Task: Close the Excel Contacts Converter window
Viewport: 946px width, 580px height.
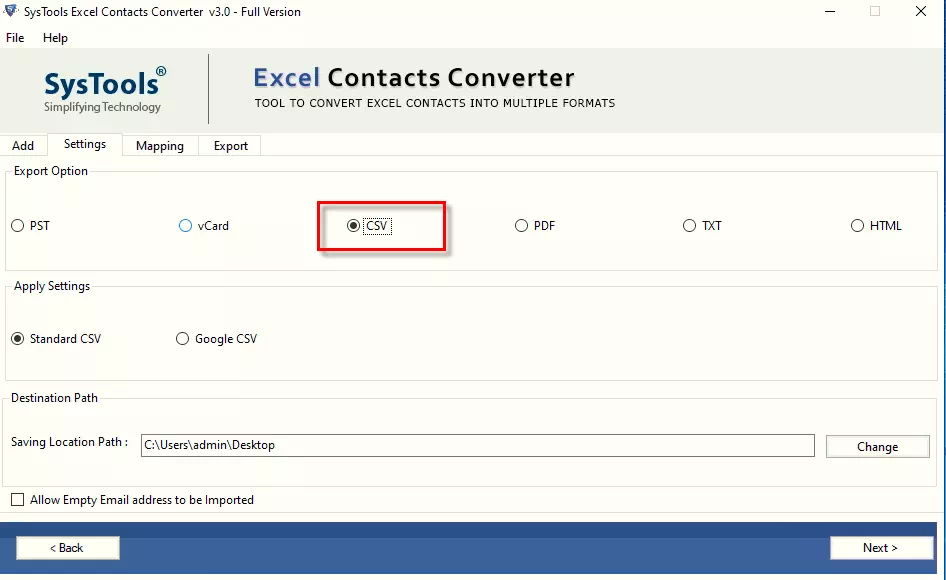Action: coord(921,11)
